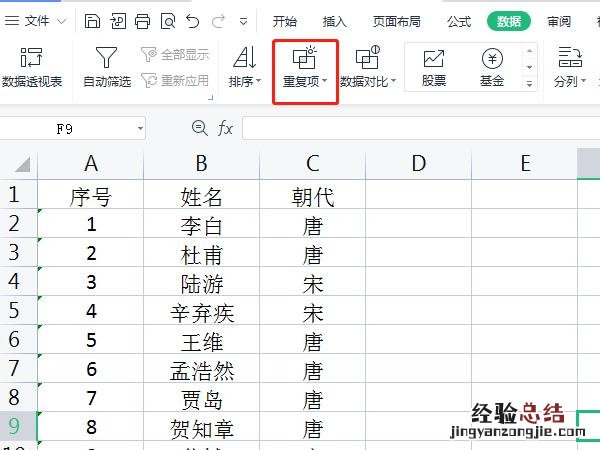Open the 排序 sort dropdown
The height and width of the screenshot is (450, 600).
coord(245,67)
